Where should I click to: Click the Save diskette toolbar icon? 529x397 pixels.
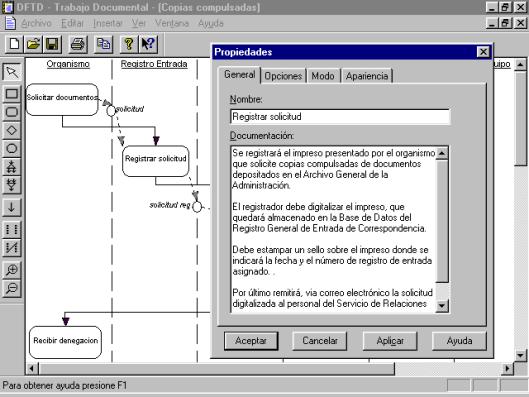pyautogui.click(x=52, y=44)
